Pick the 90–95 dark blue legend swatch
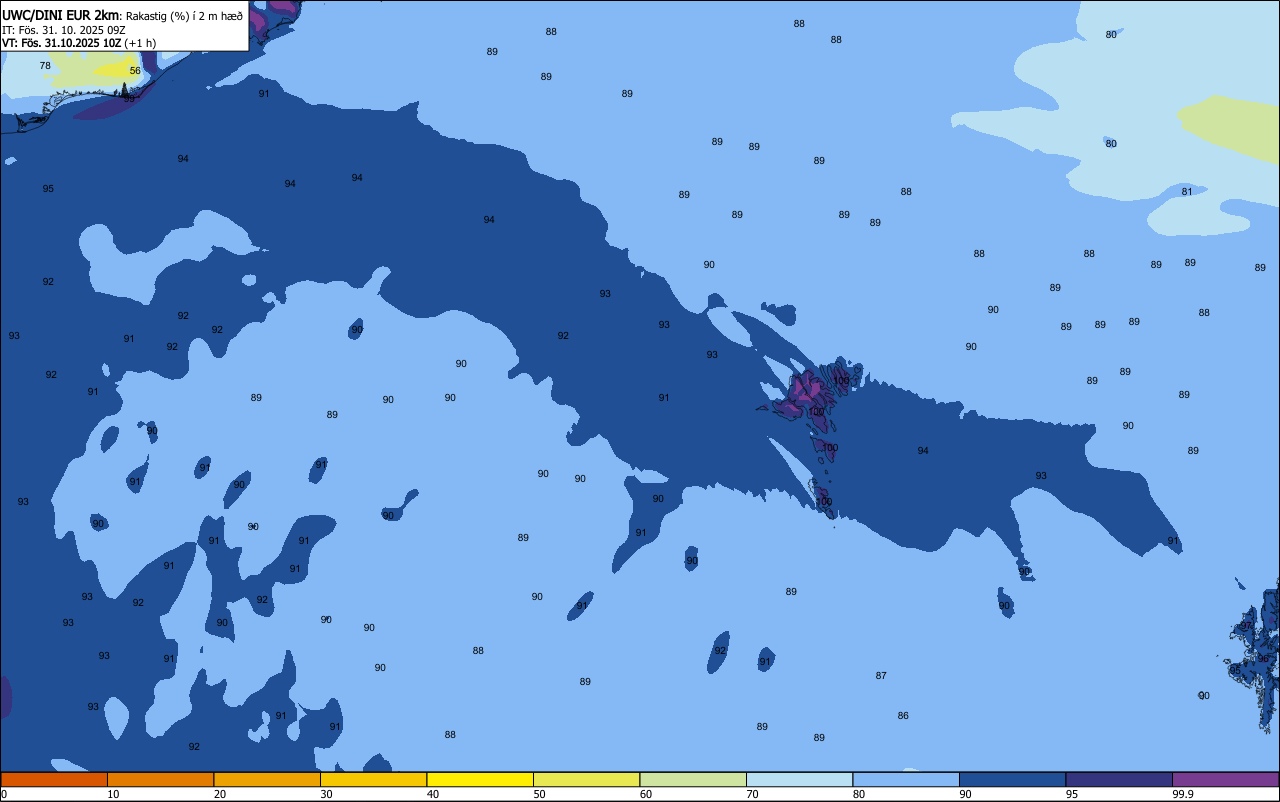This screenshot has width=1280, height=802. (1012, 779)
